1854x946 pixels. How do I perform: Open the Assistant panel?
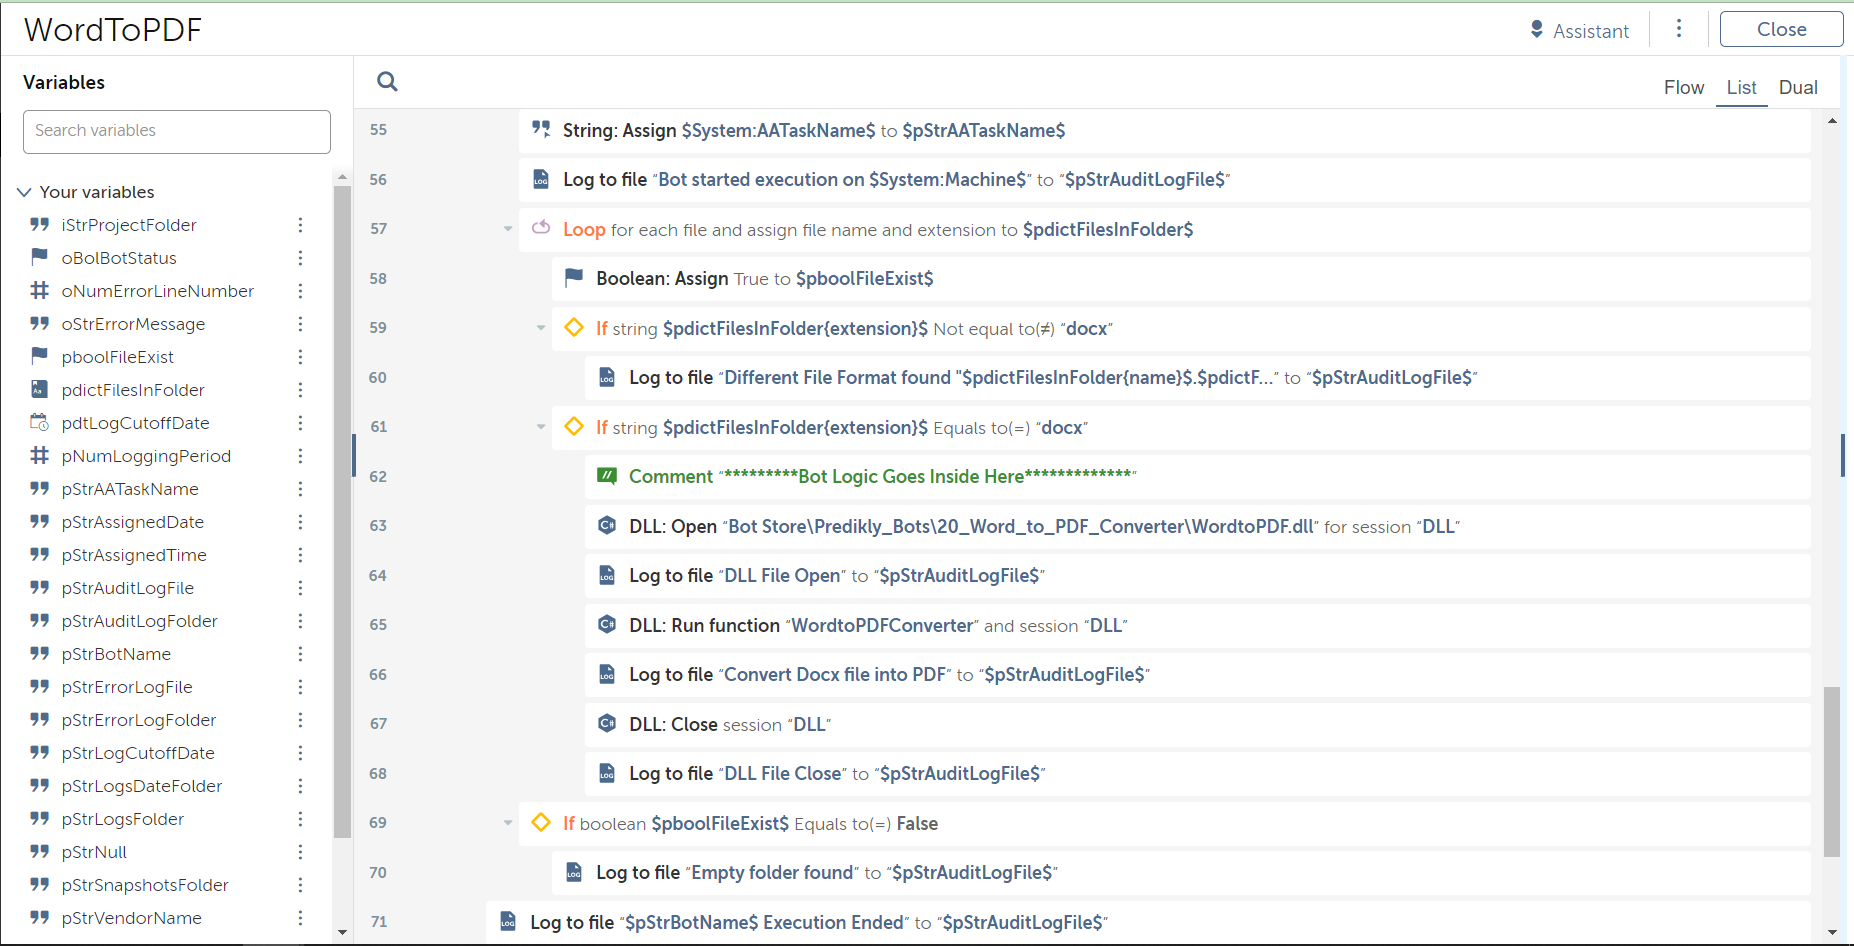pos(1579,31)
